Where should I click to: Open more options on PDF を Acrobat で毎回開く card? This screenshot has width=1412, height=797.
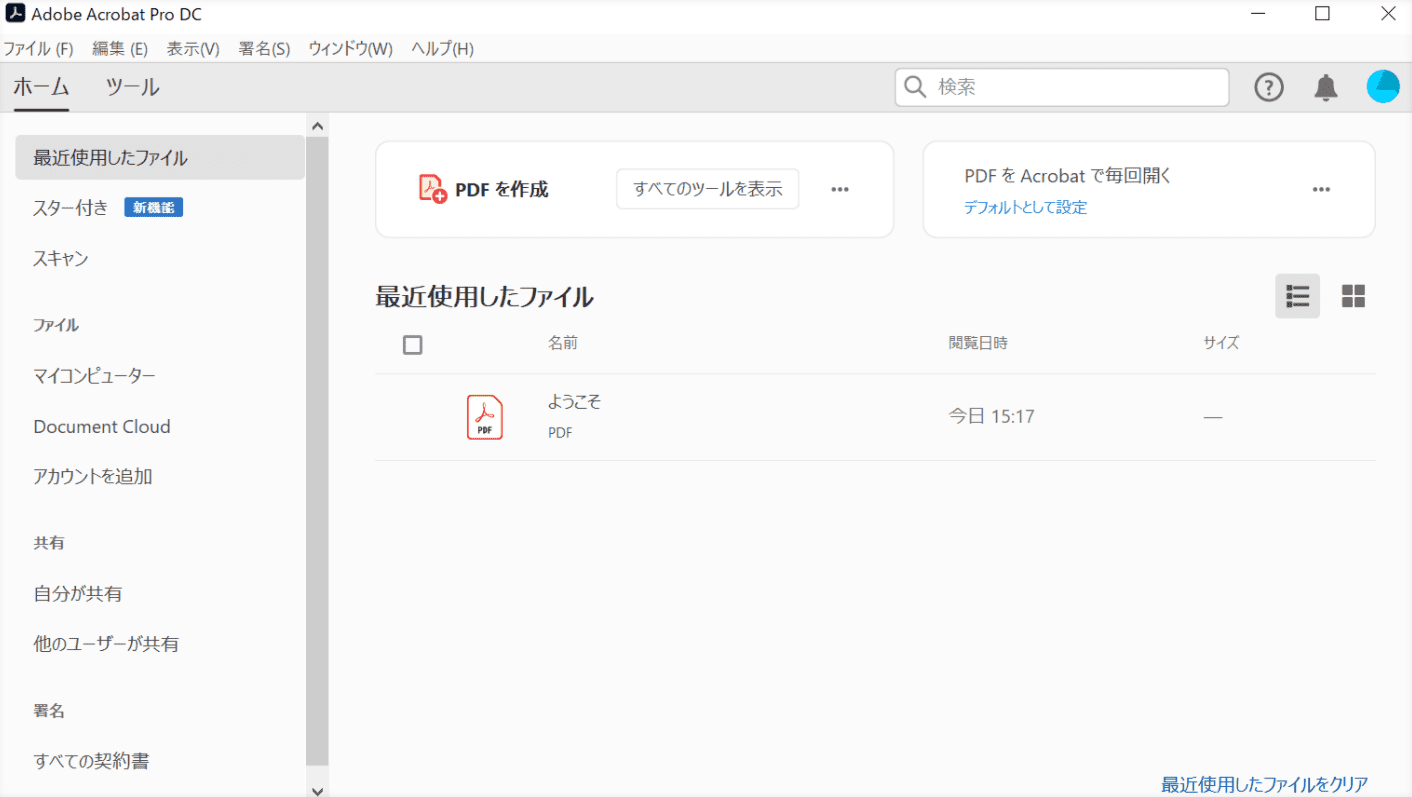pos(1321,189)
